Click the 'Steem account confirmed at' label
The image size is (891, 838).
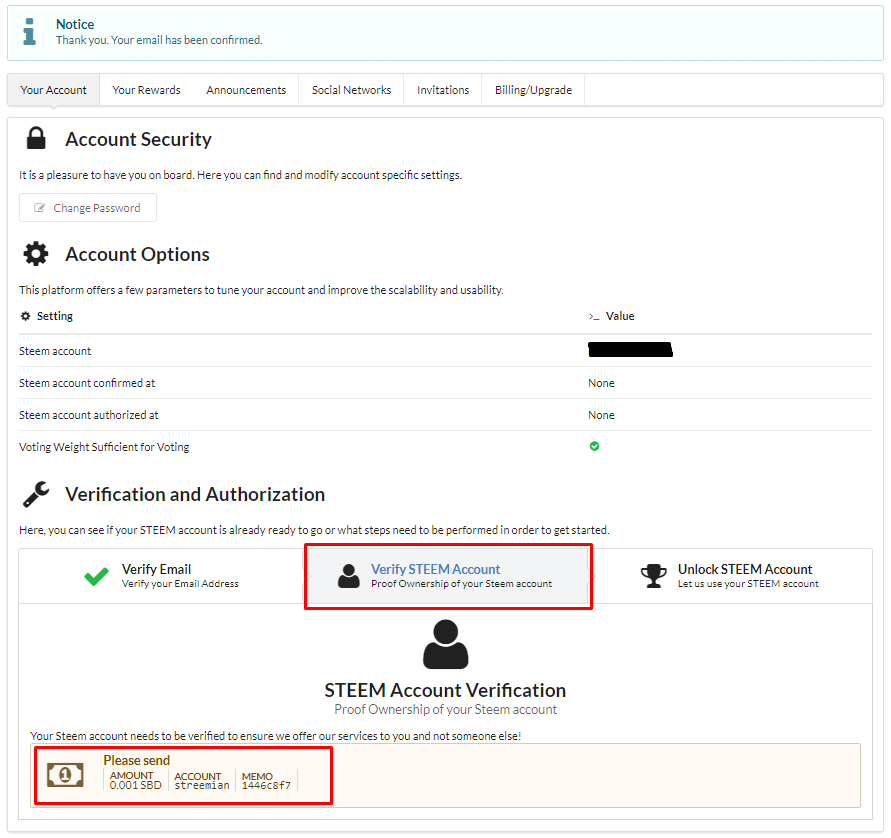87,383
